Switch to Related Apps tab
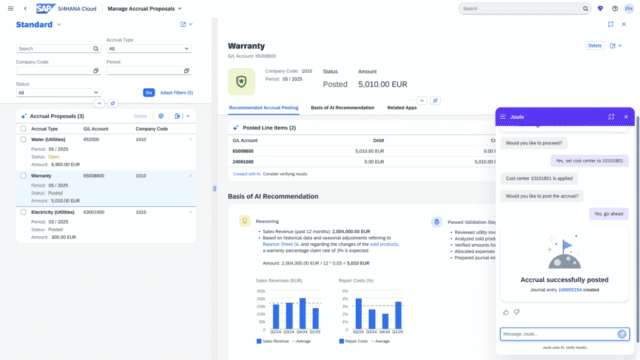The width and height of the screenshot is (640, 360). pyautogui.click(x=402, y=108)
